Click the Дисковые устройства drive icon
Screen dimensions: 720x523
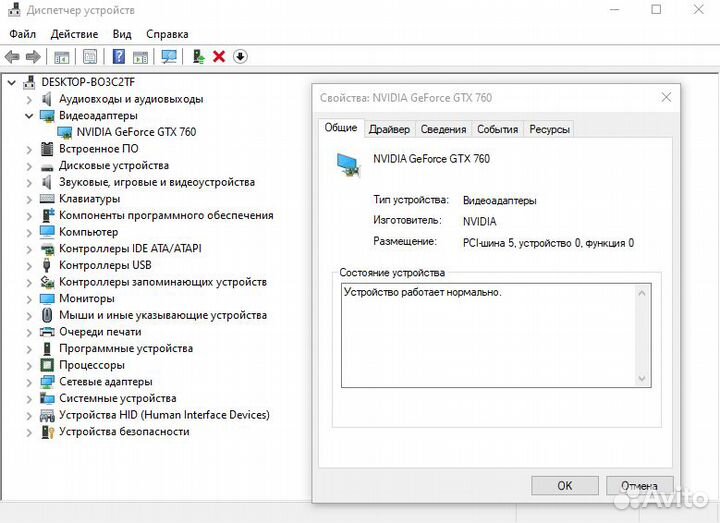(47, 166)
